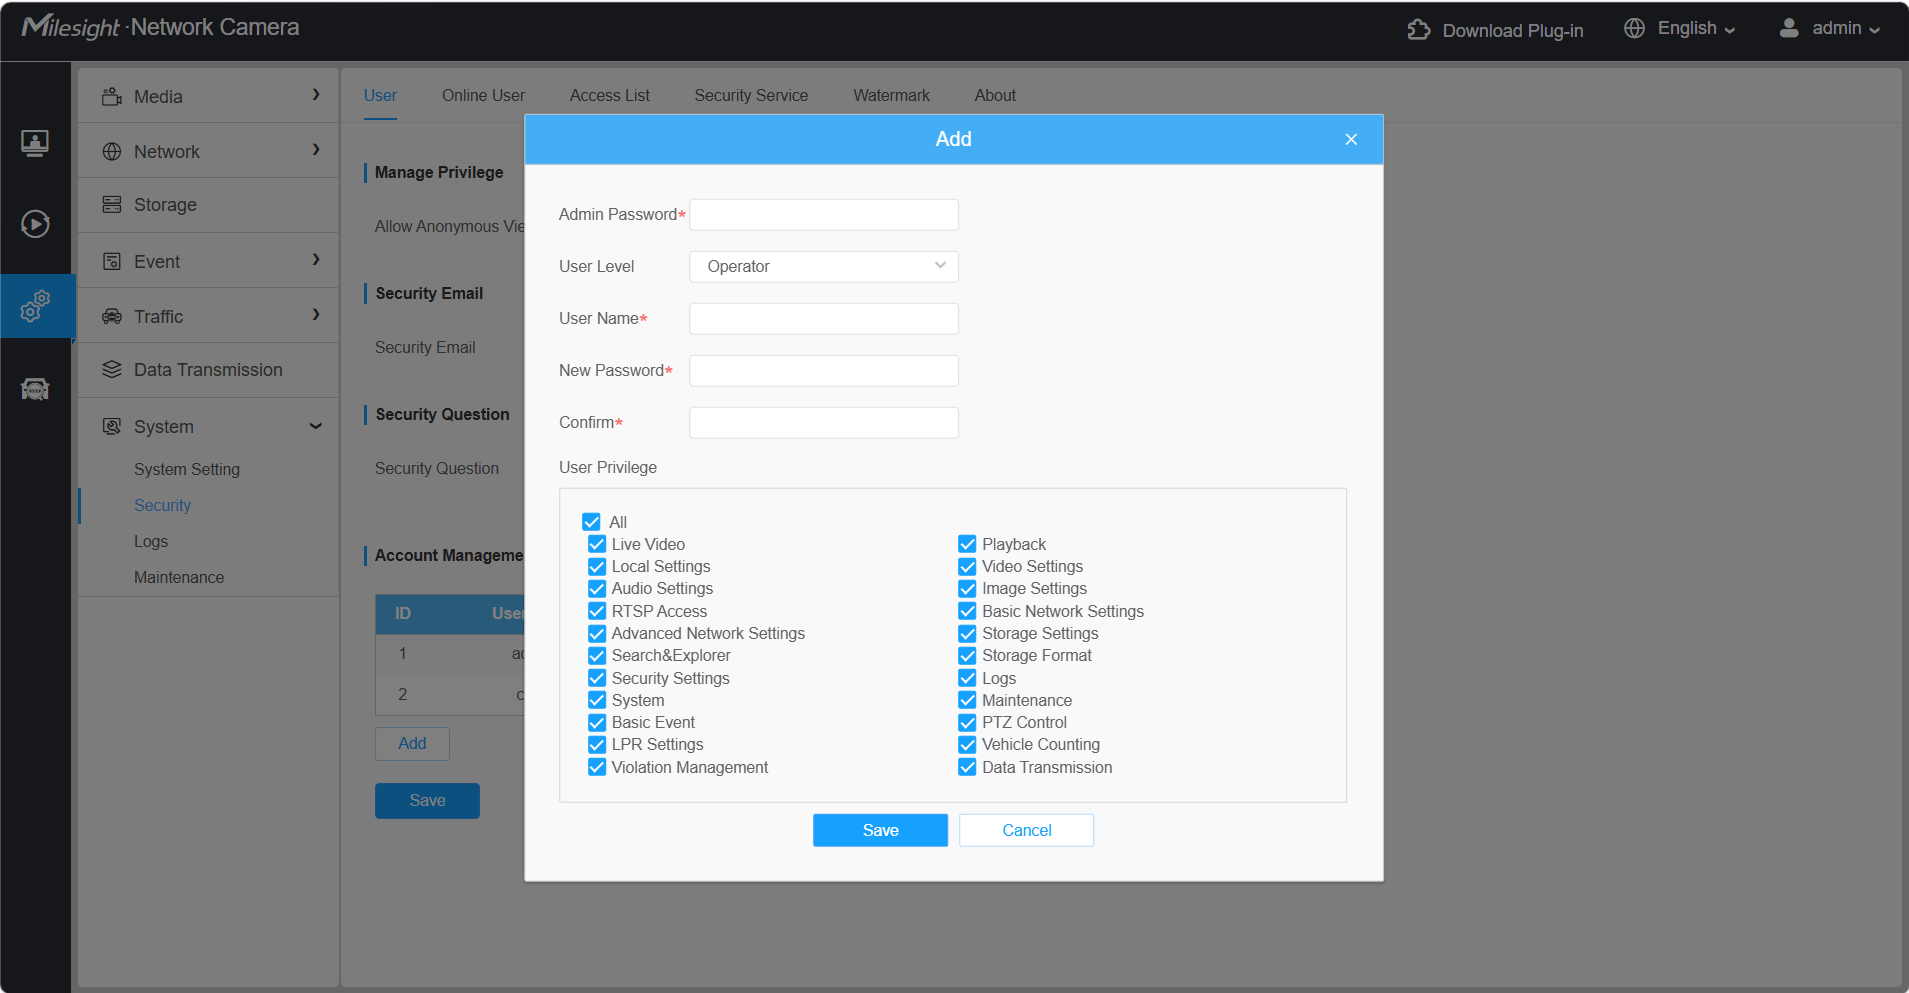This screenshot has height=993, width=1909.
Task: Open the Security Service tab
Action: click(x=751, y=95)
